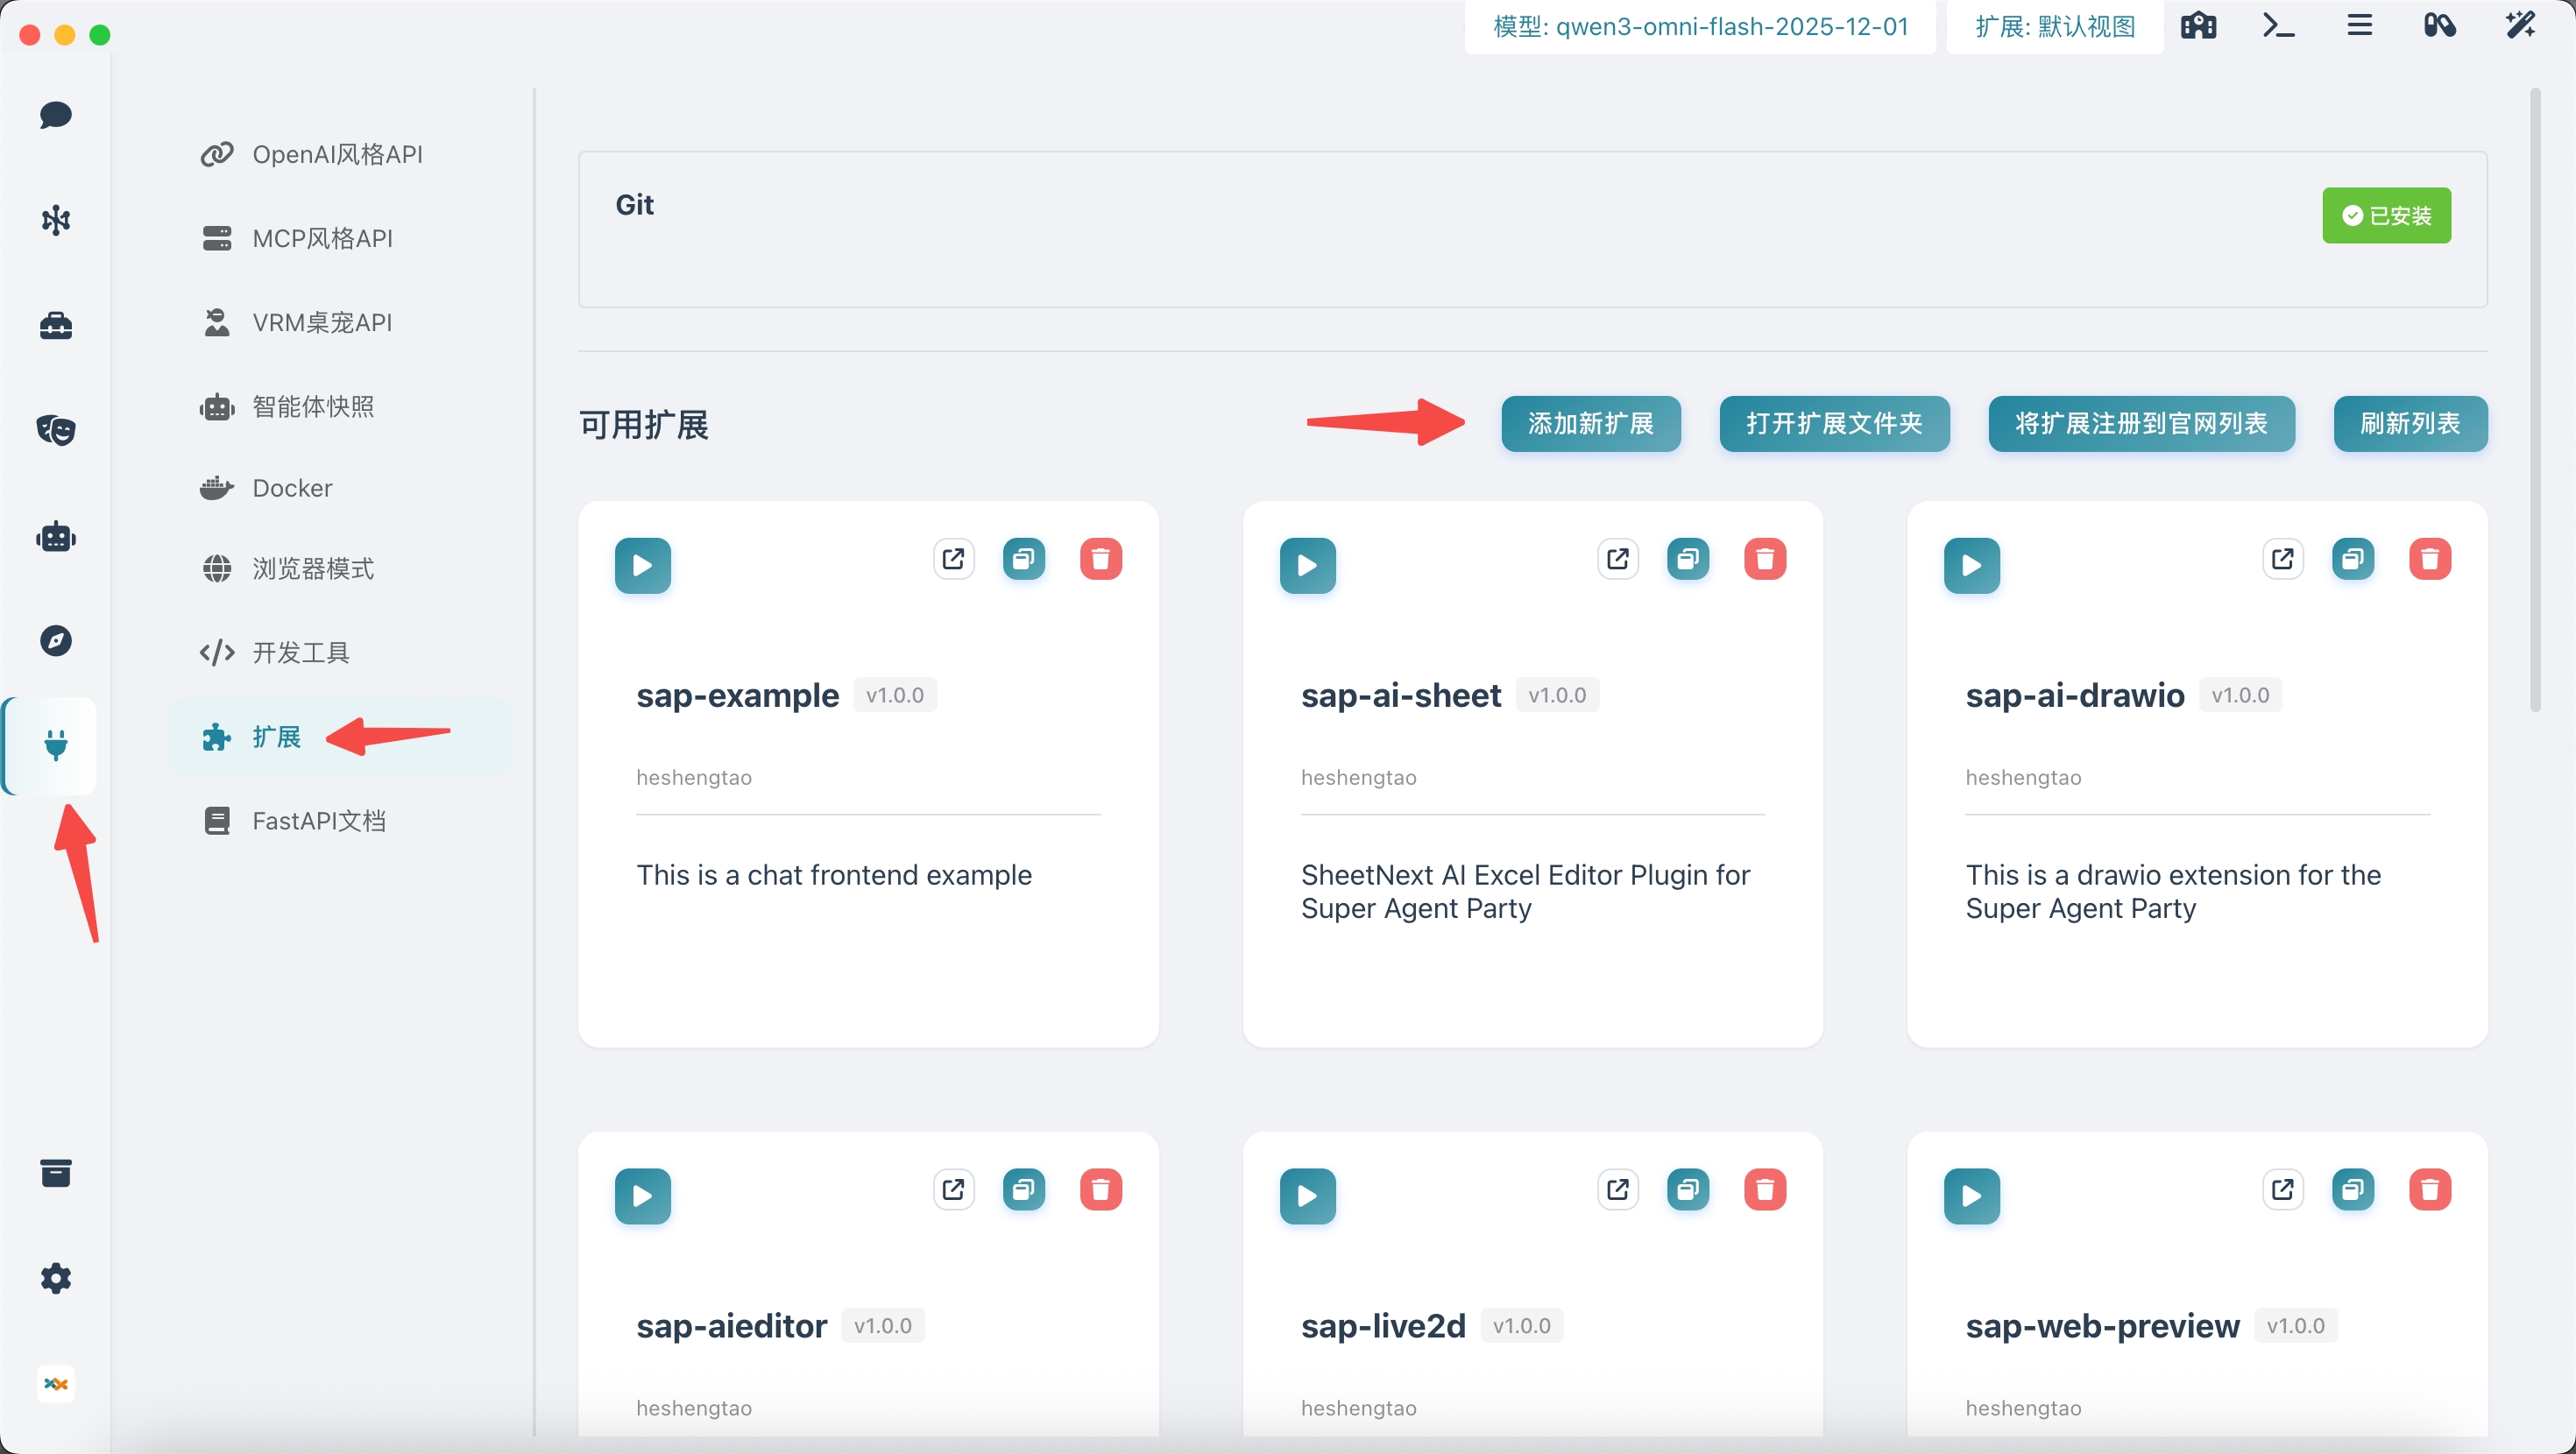This screenshot has width=2576, height=1454.
Task: Click the overlapping windows icon on sap-ai-drawio
Action: tap(2353, 559)
